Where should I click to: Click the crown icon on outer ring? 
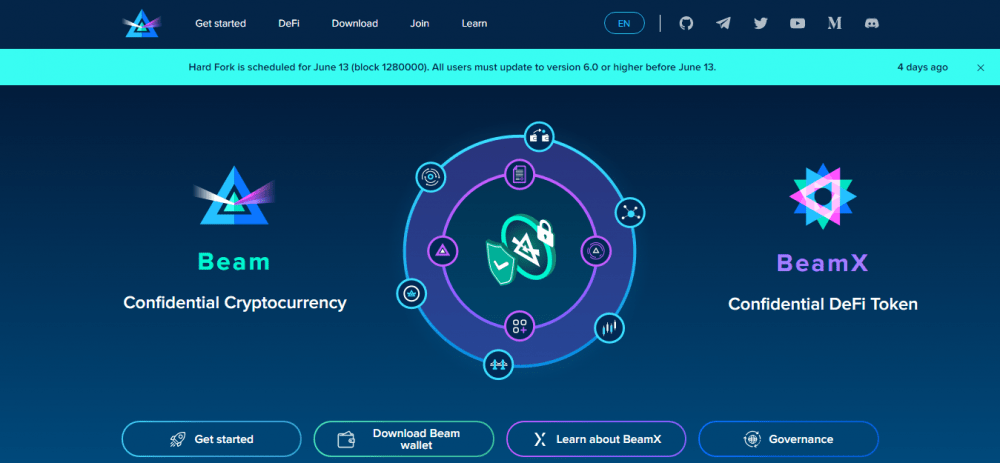click(x=411, y=293)
